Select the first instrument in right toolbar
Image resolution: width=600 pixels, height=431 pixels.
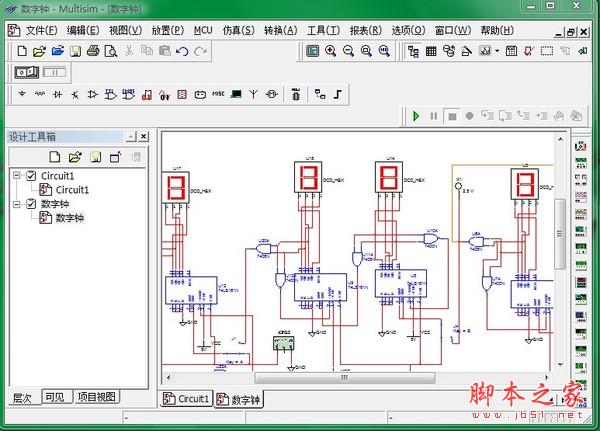tap(581, 146)
